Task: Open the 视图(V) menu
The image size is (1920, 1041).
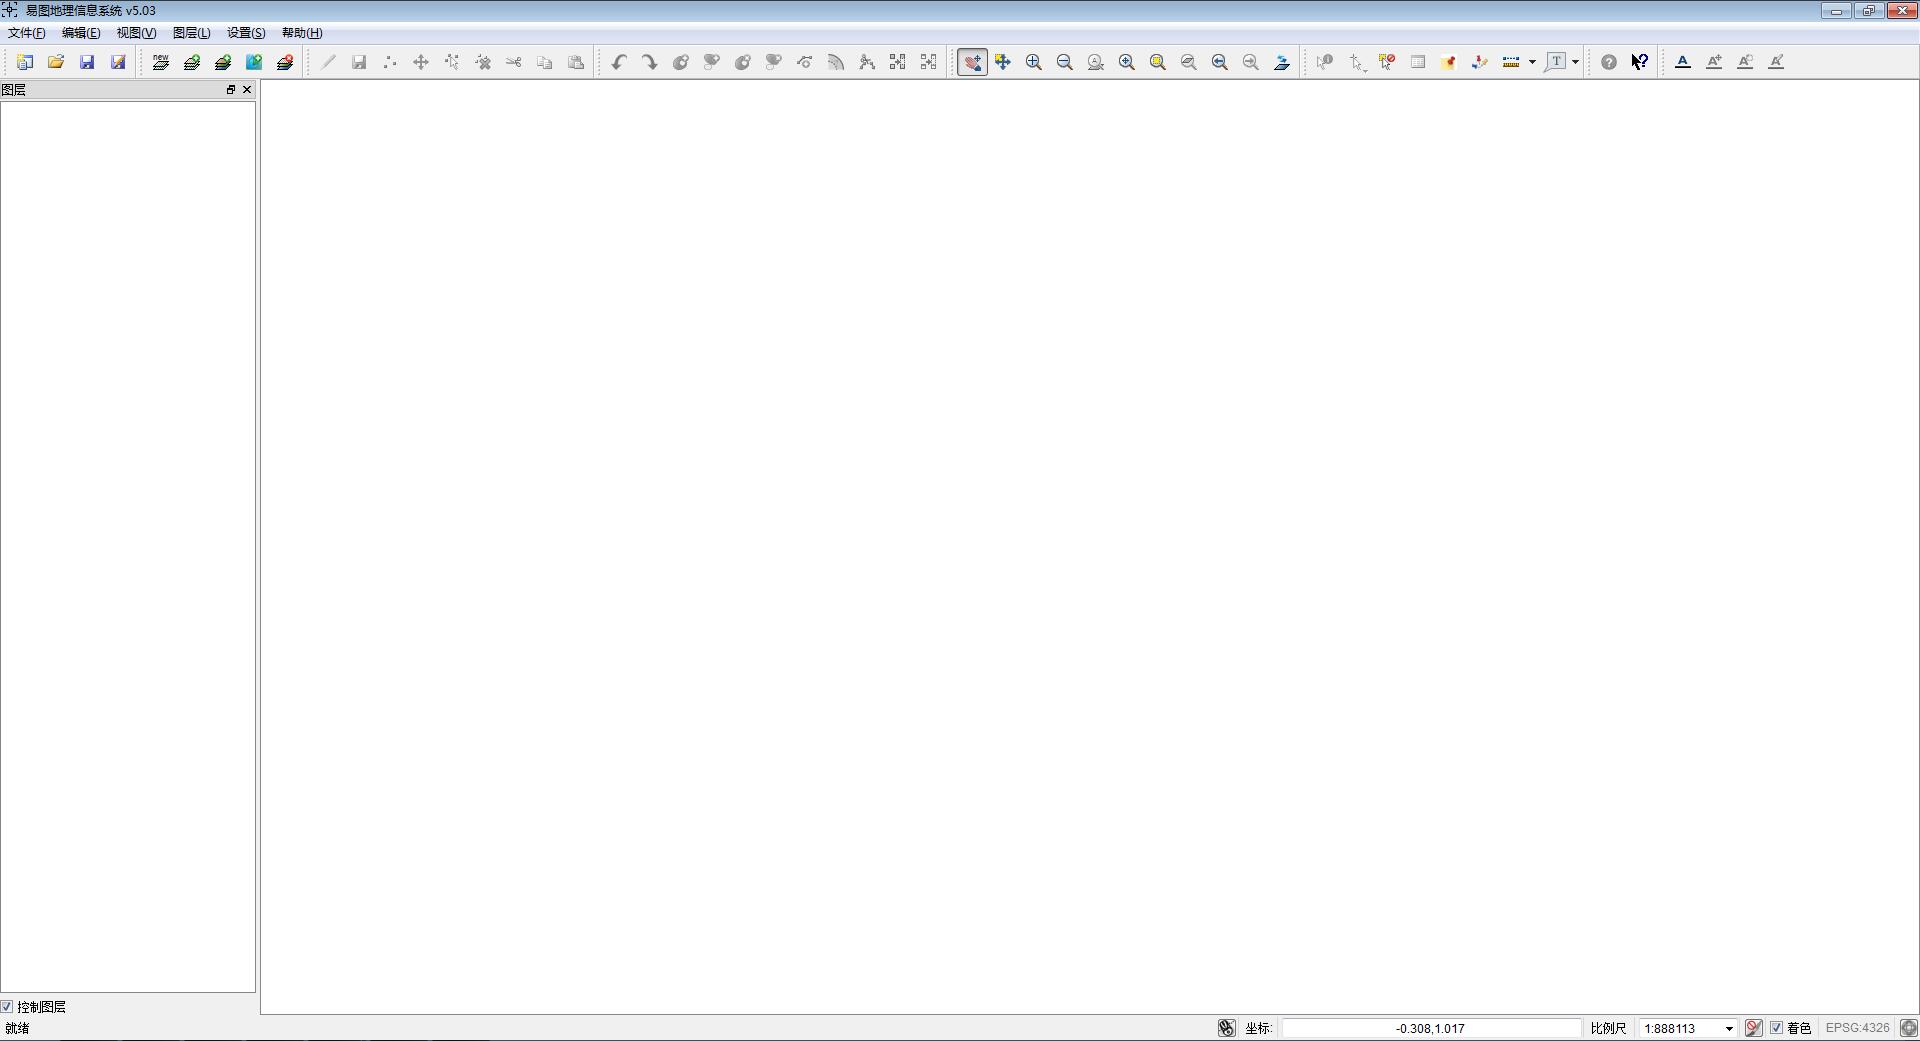Action: (136, 33)
